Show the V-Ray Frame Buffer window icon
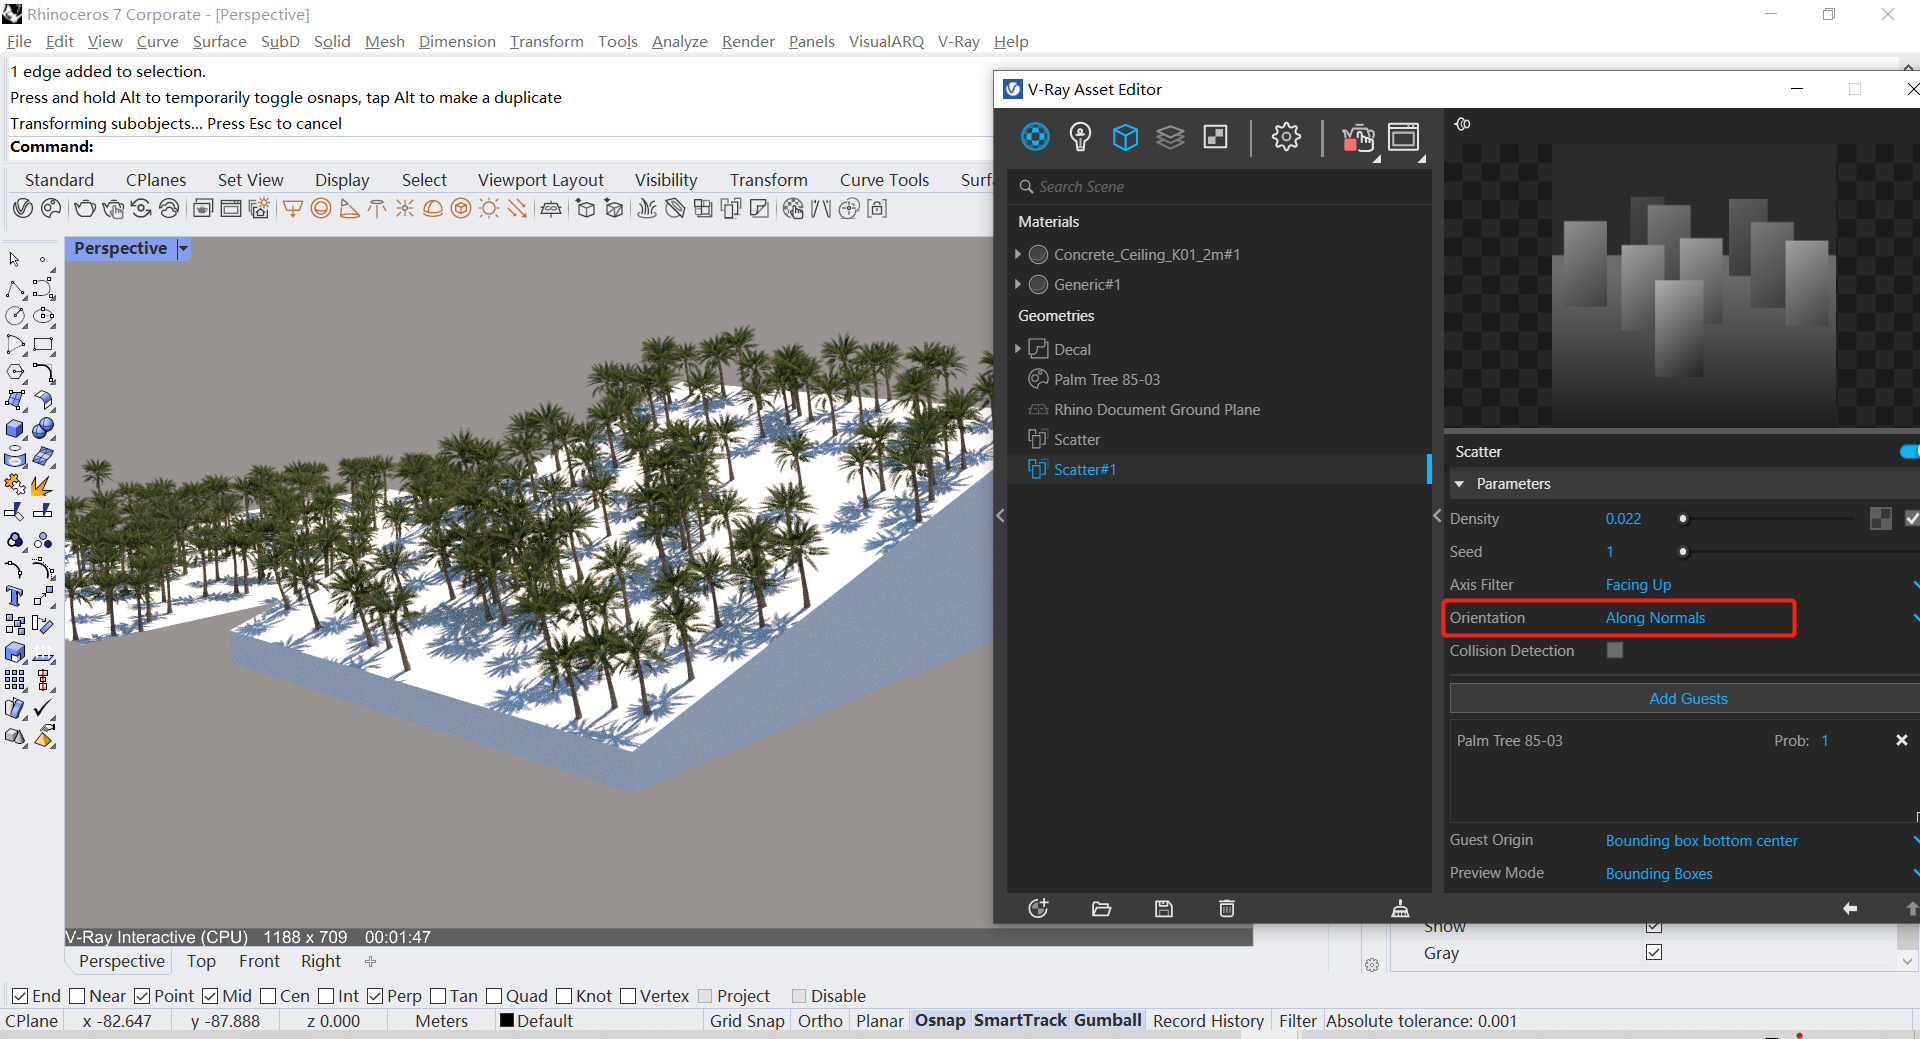The width and height of the screenshot is (1920, 1039). click(1403, 137)
